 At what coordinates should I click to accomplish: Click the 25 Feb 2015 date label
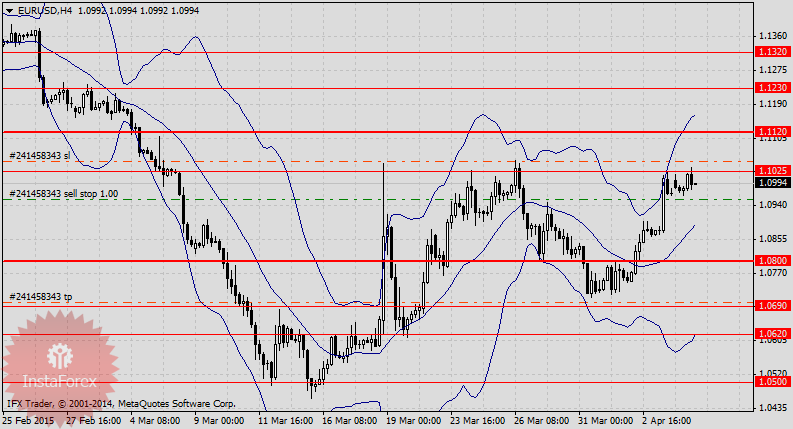coord(29,421)
